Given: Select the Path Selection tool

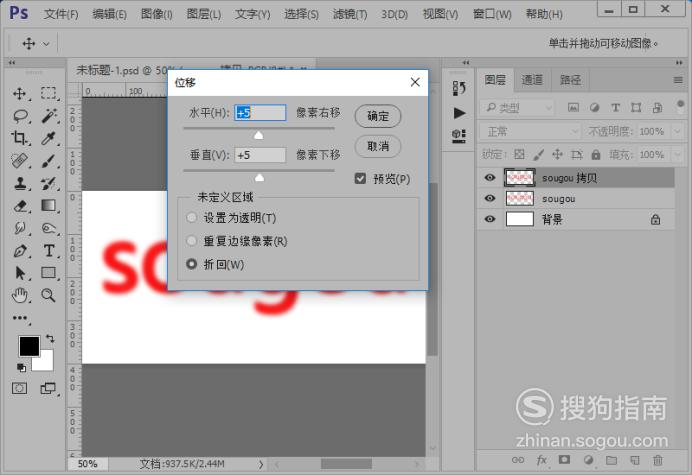Looking at the screenshot, I should point(20,273).
